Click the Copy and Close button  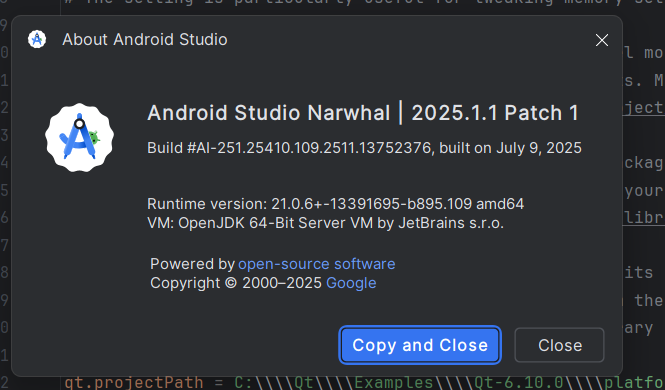tap(420, 345)
